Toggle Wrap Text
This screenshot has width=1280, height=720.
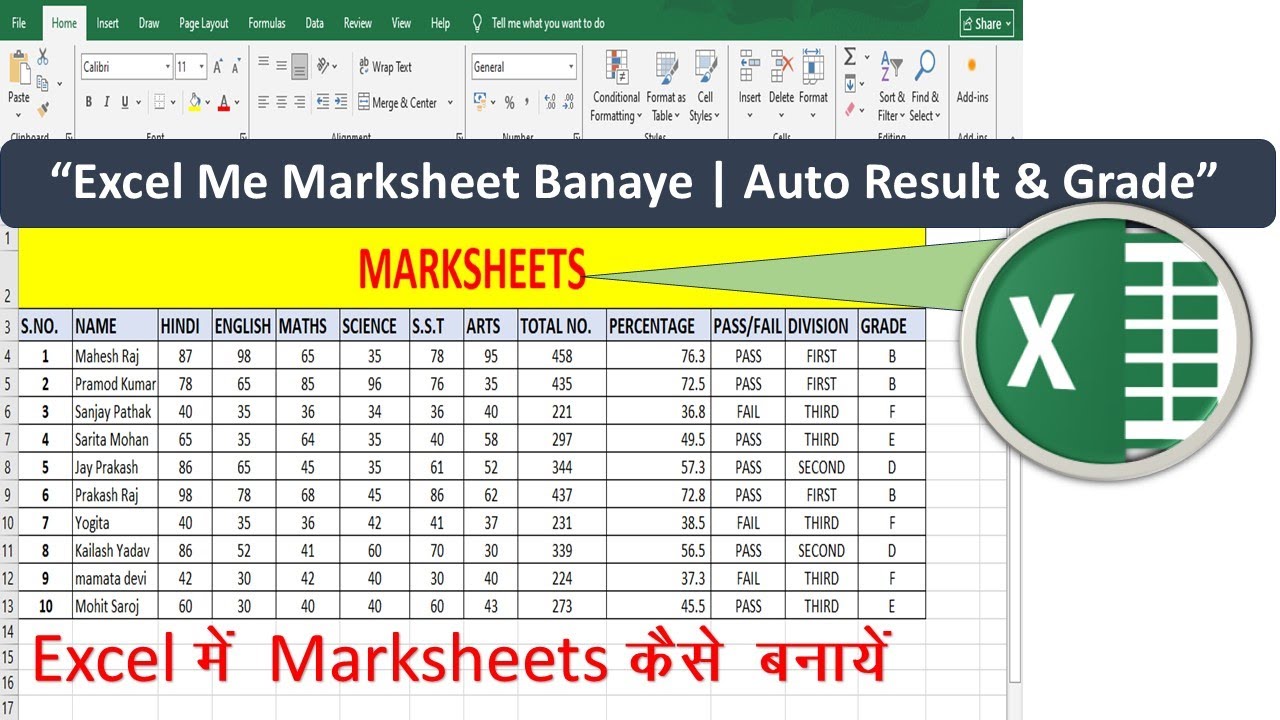[x=385, y=67]
